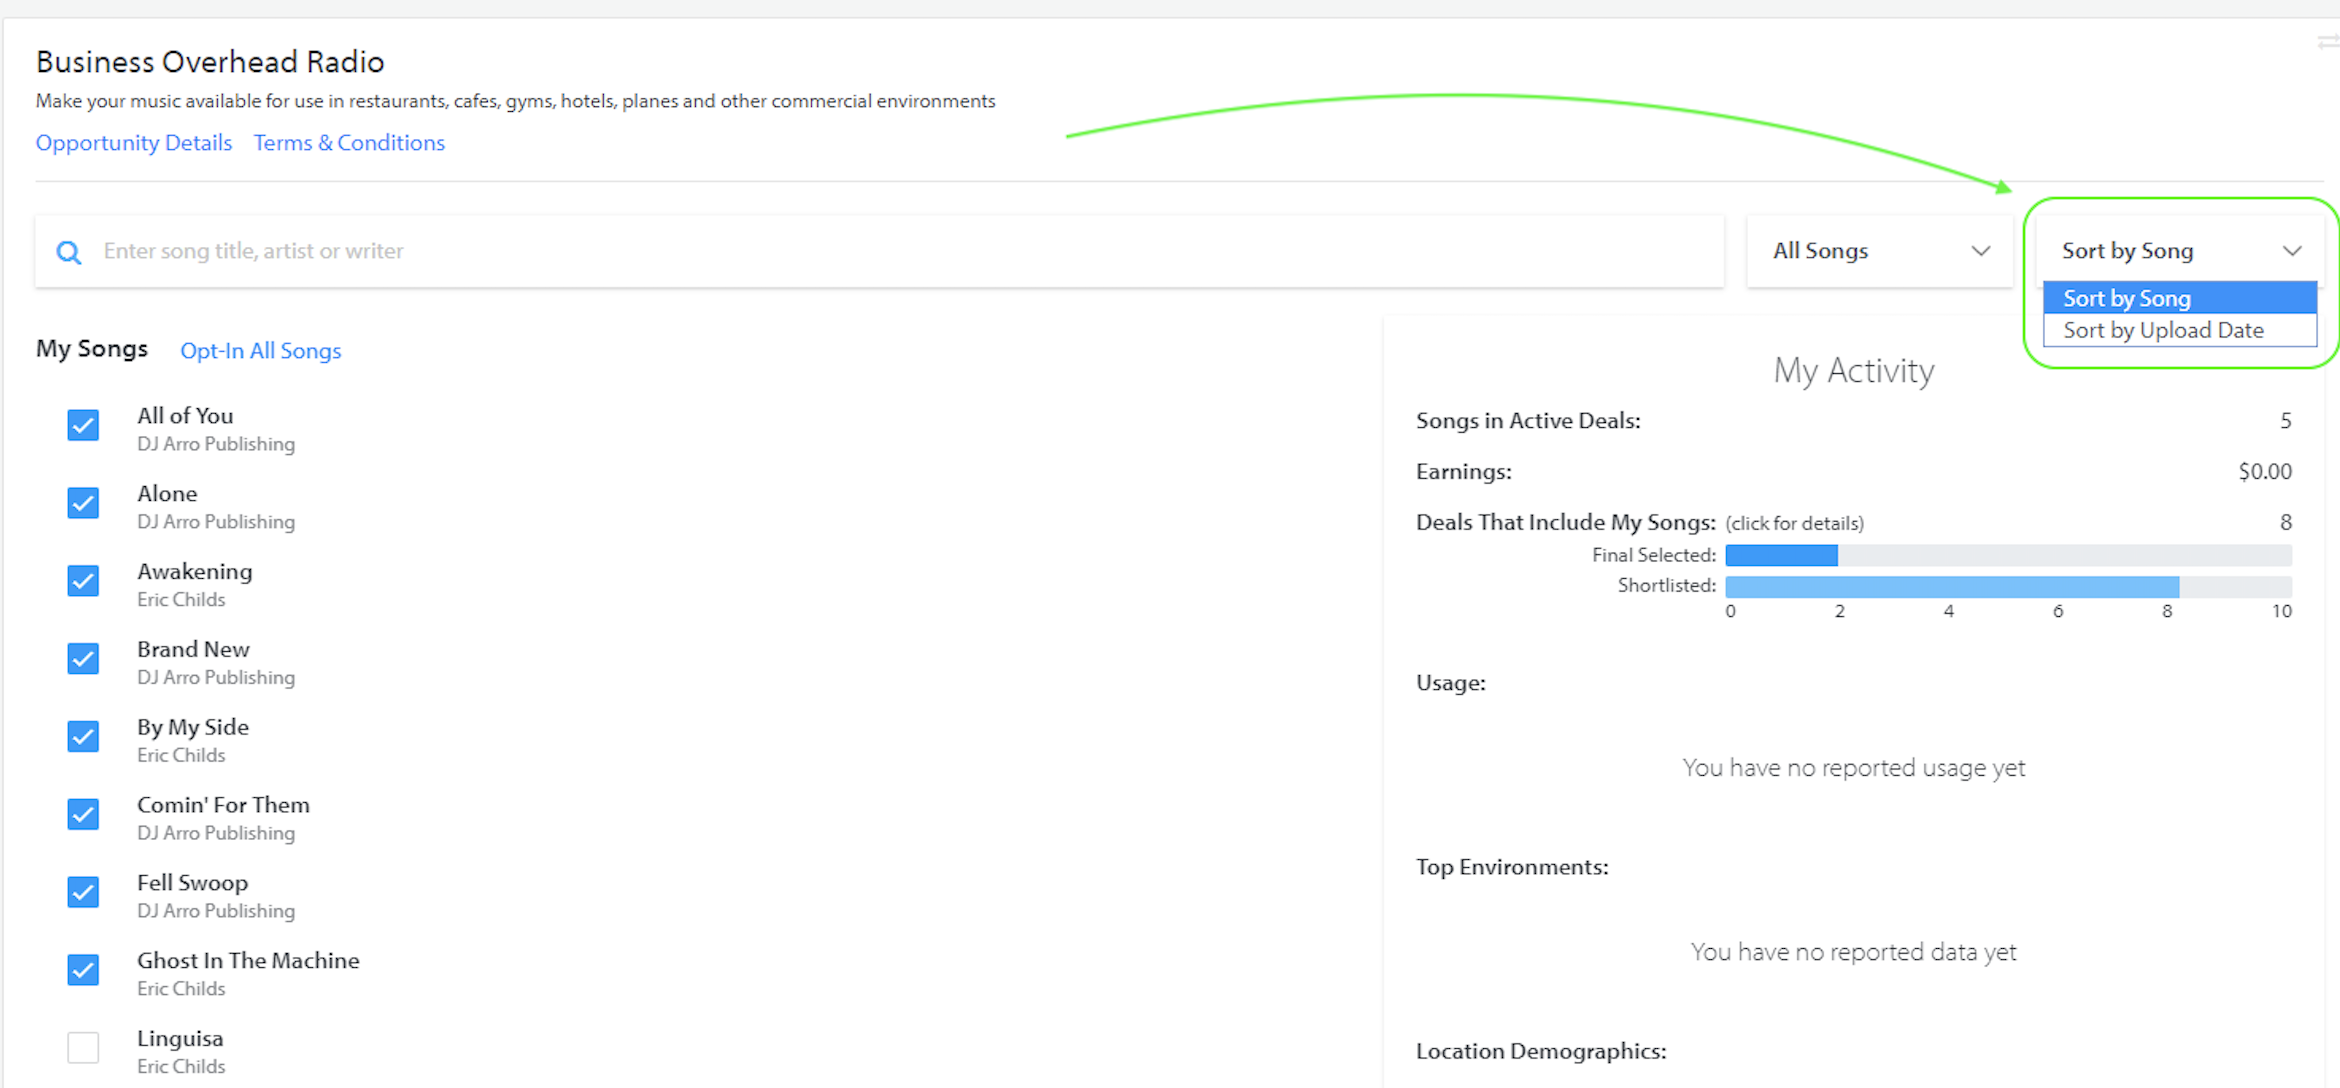Viewport: 2340px width, 1088px height.
Task: Click the Business Overhead Radio heading
Action: click(210, 62)
